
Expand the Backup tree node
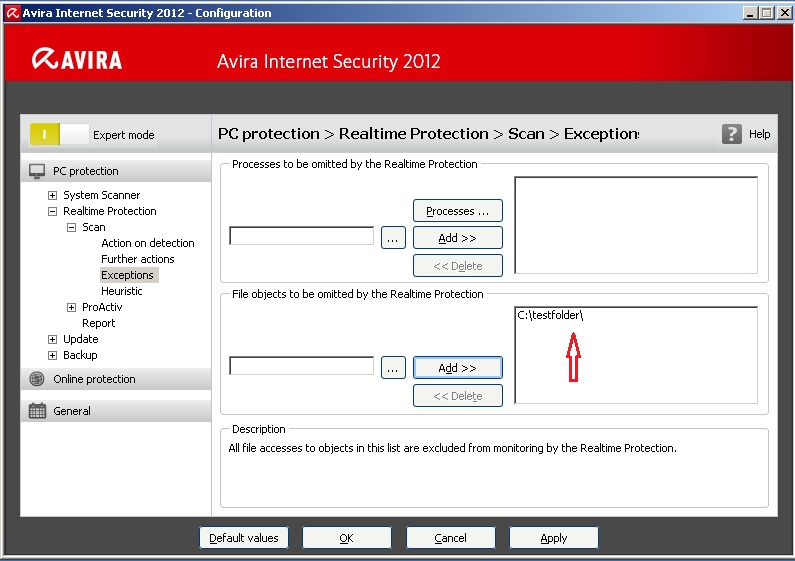pyautogui.click(x=52, y=356)
